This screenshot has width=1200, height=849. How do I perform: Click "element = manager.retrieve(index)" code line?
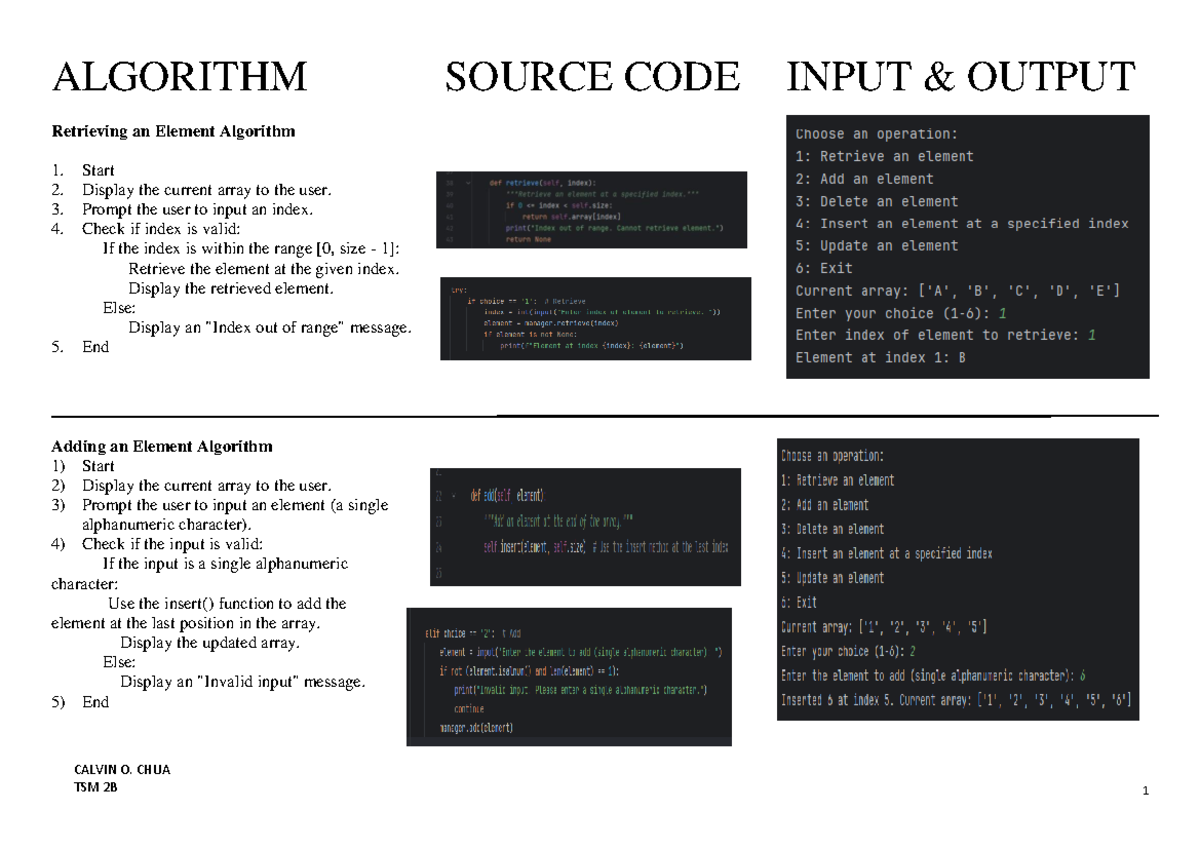(551, 324)
